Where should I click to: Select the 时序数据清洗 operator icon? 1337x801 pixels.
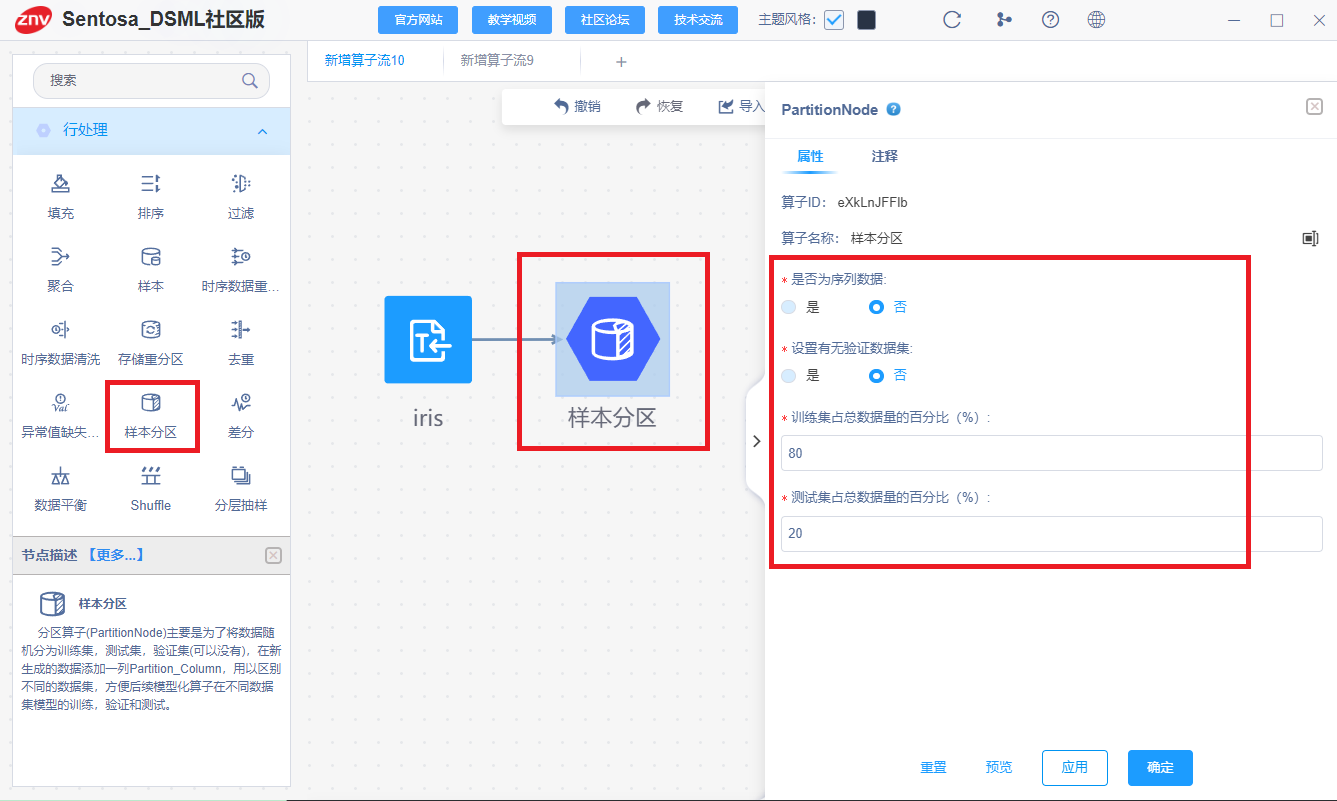click(60, 329)
